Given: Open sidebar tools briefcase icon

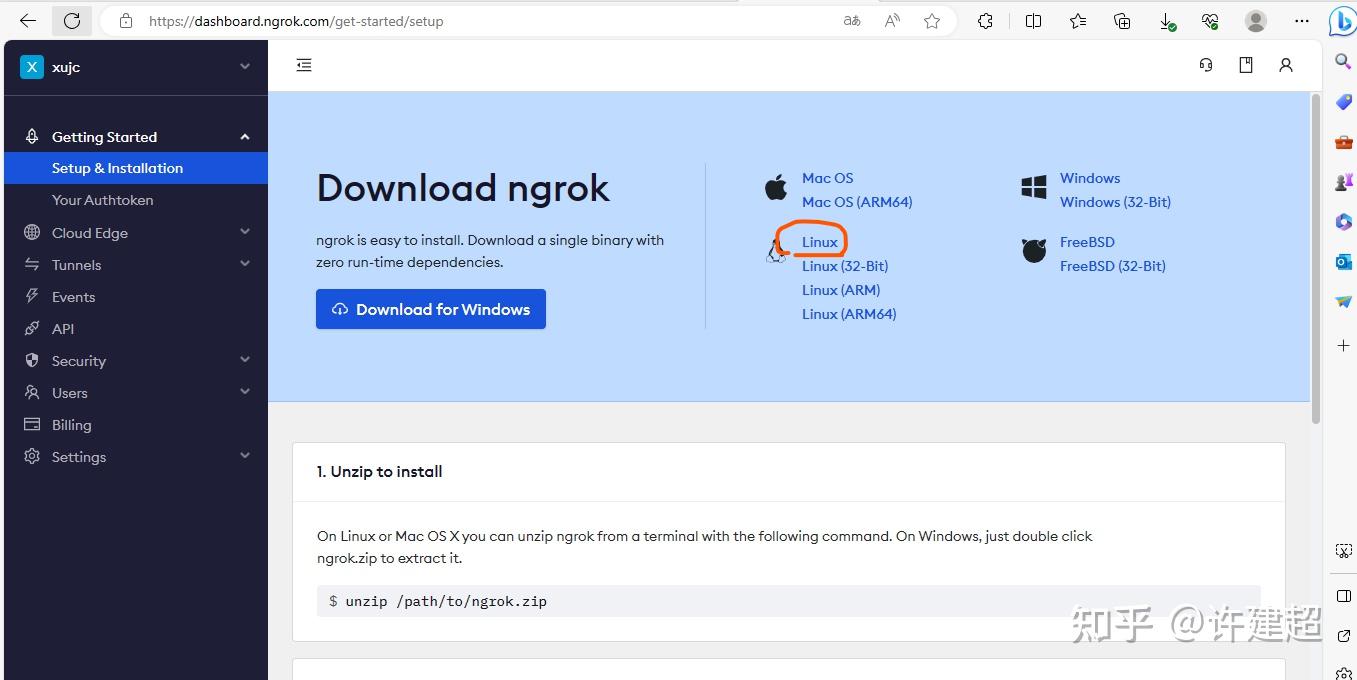Looking at the screenshot, I should (1343, 142).
